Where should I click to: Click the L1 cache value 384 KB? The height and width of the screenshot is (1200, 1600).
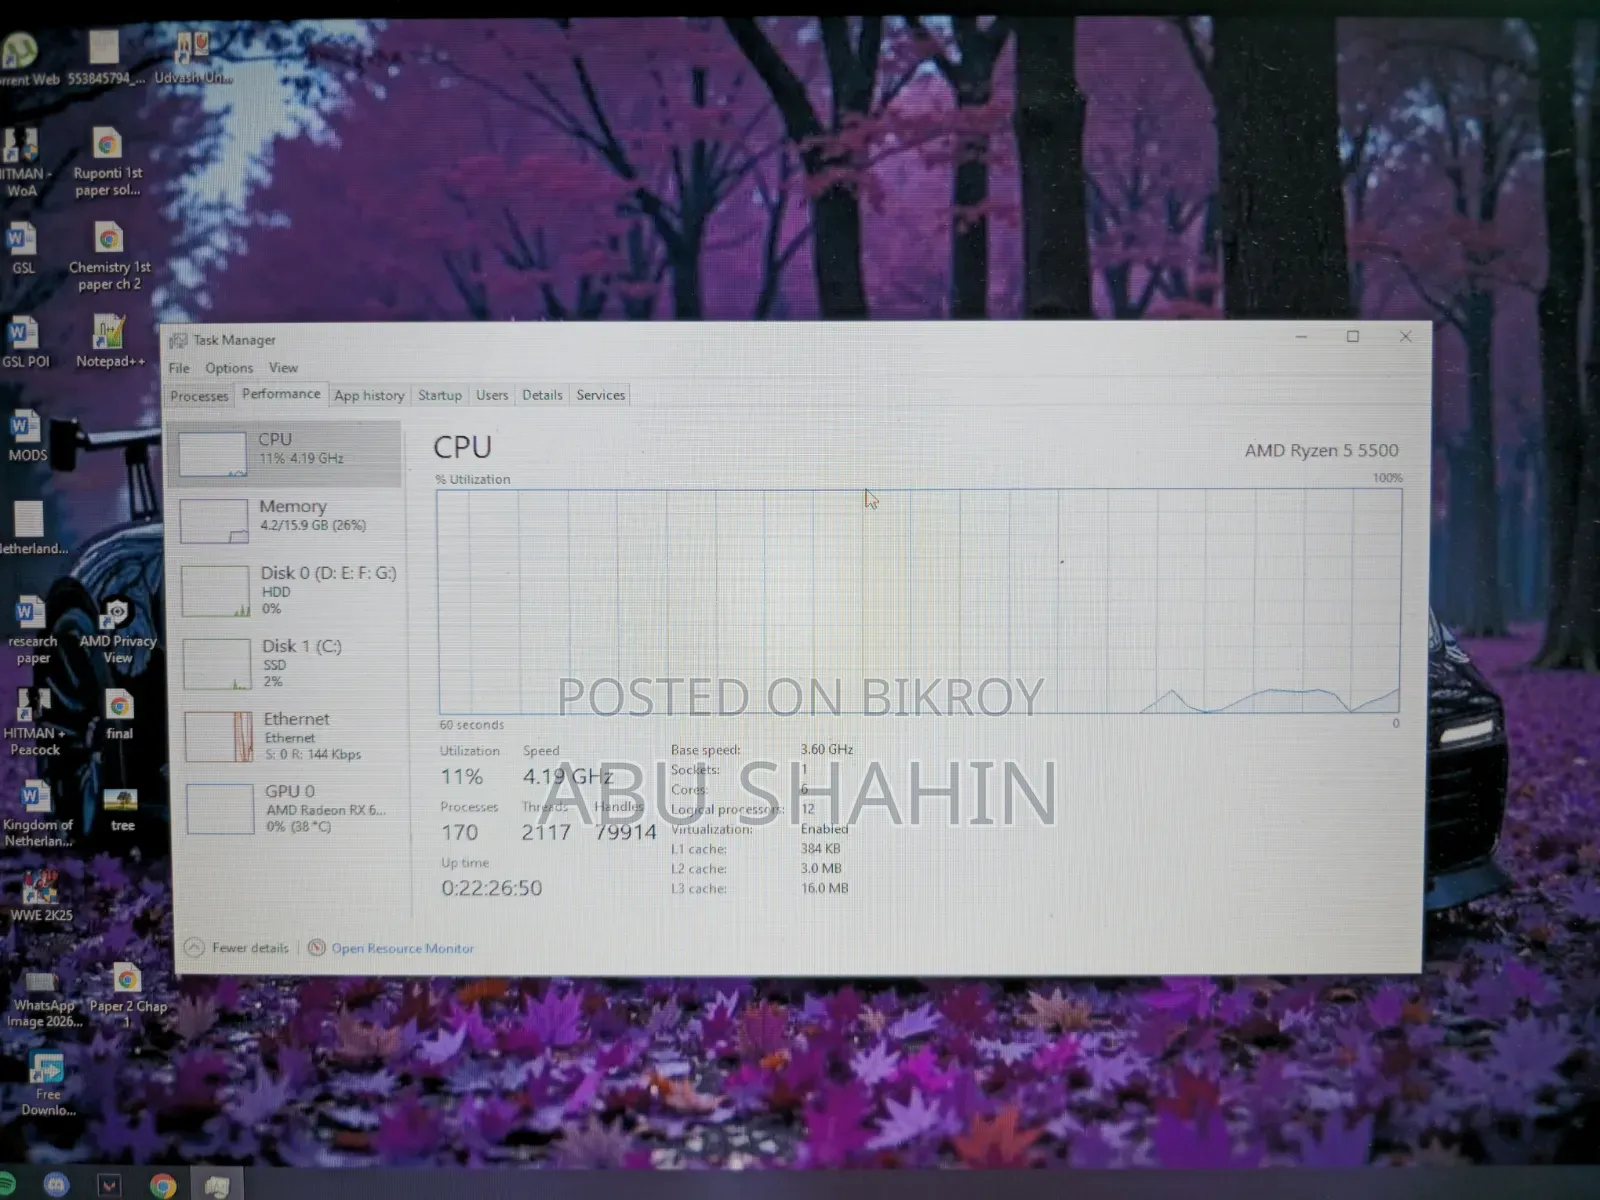820,849
